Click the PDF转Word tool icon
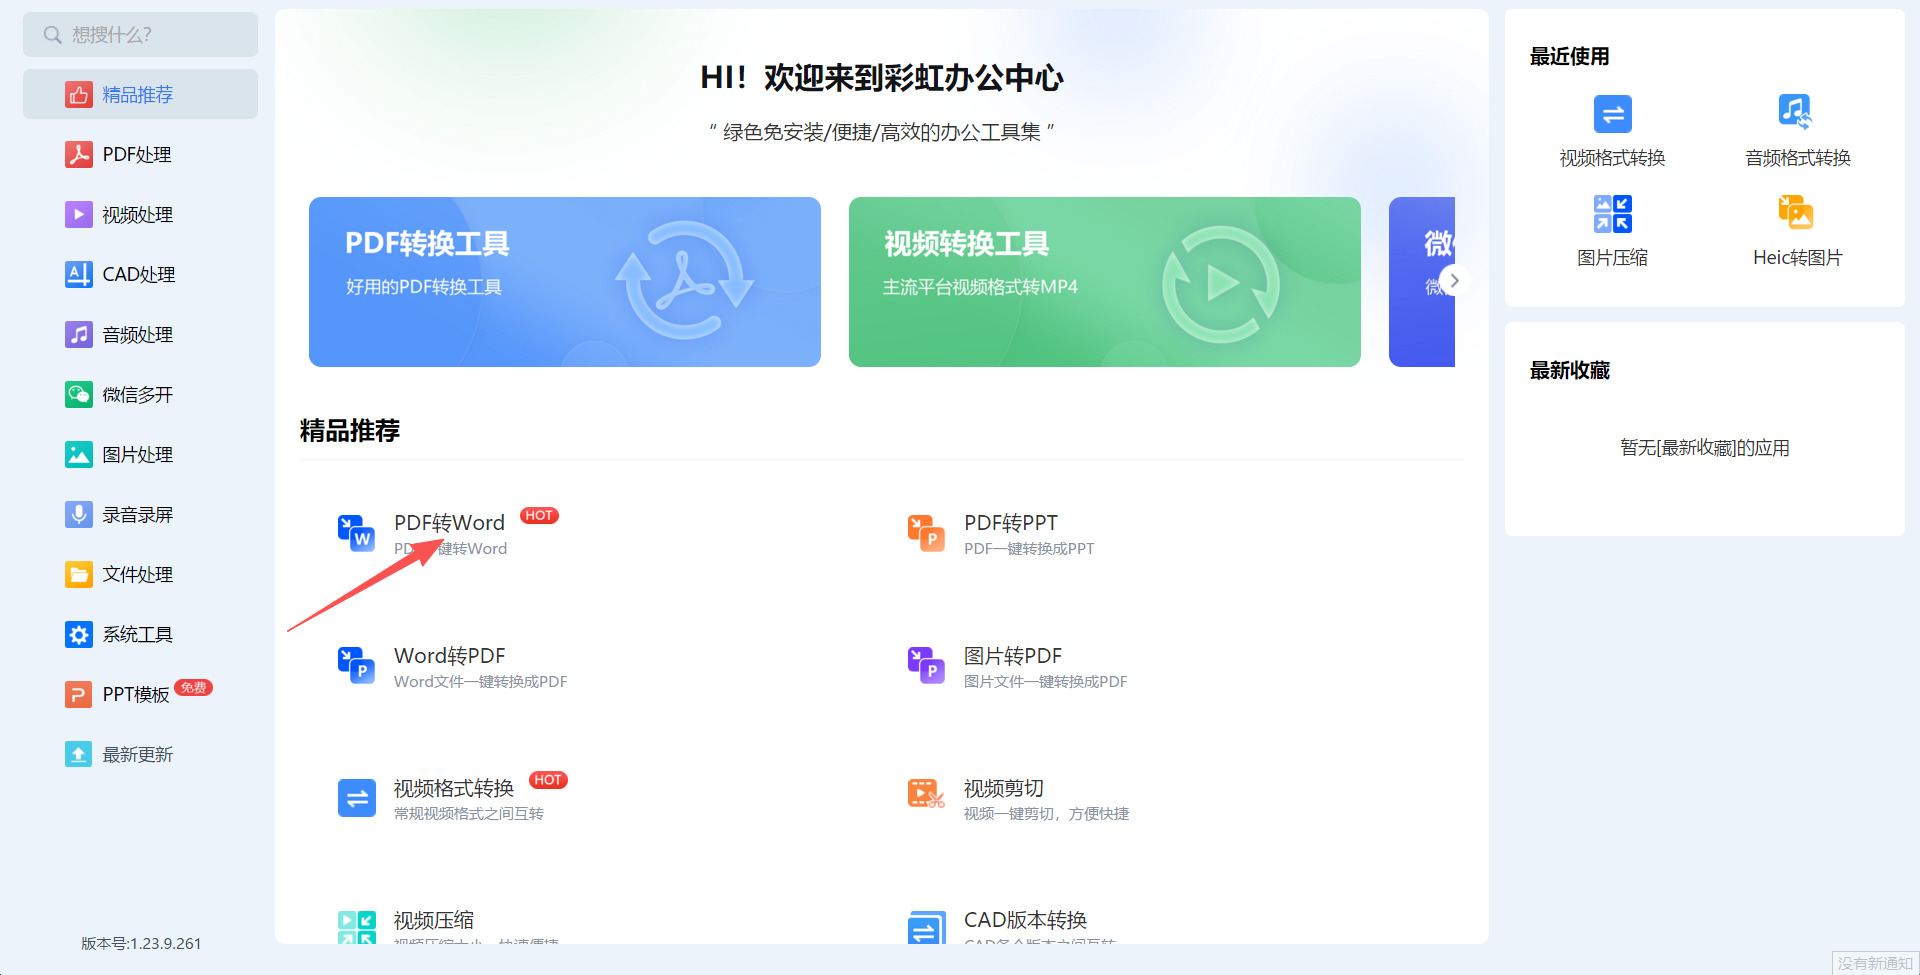This screenshot has height=975, width=1920. [x=357, y=533]
